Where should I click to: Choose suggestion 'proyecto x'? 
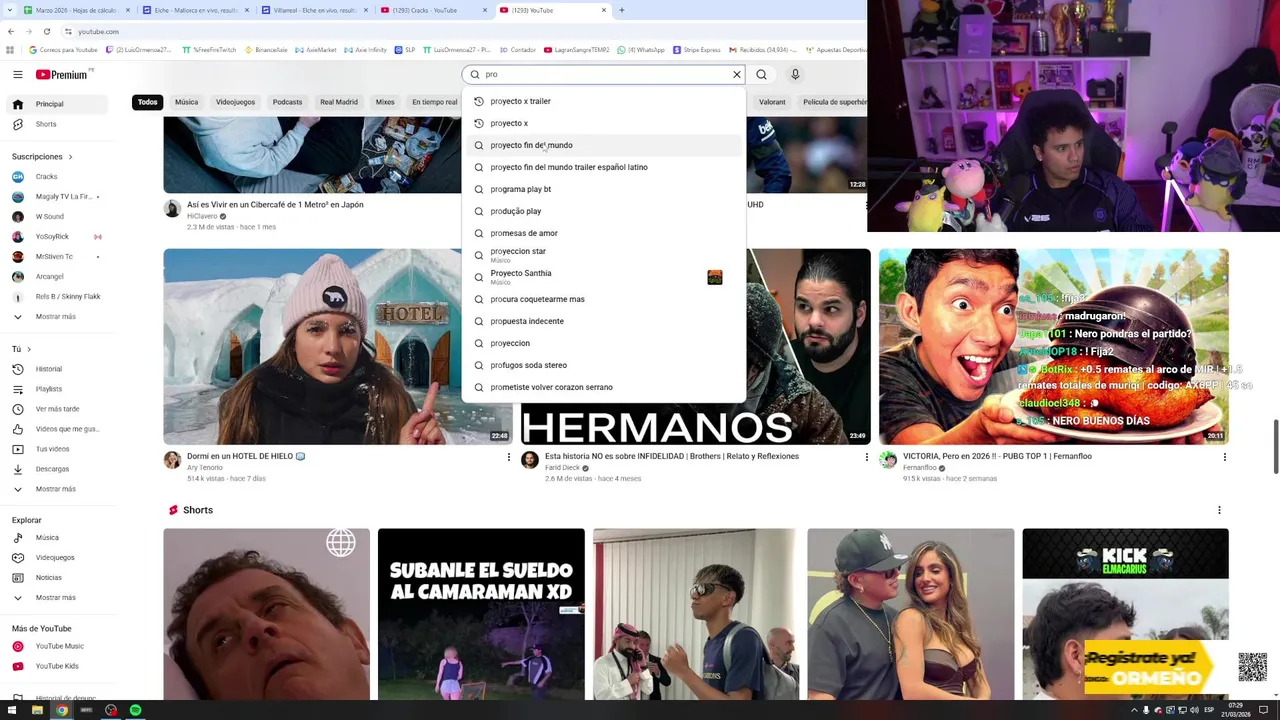[x=603, y=123]
